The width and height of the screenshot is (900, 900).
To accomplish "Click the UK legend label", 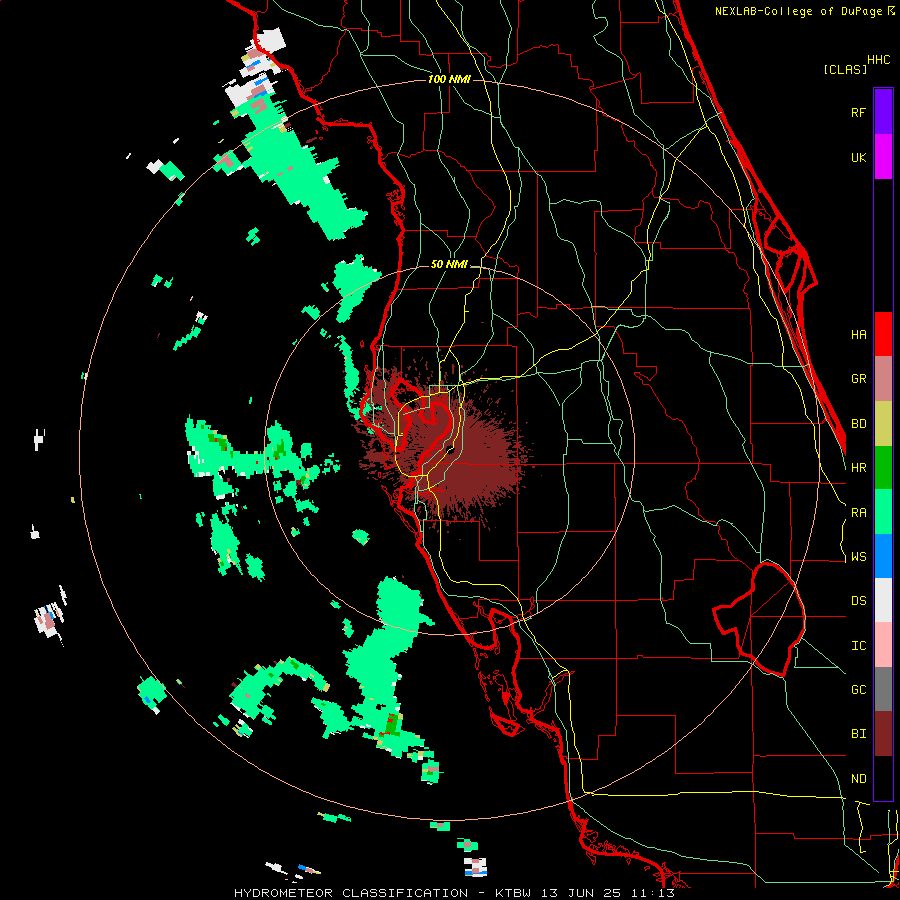I will click(858, 158).
